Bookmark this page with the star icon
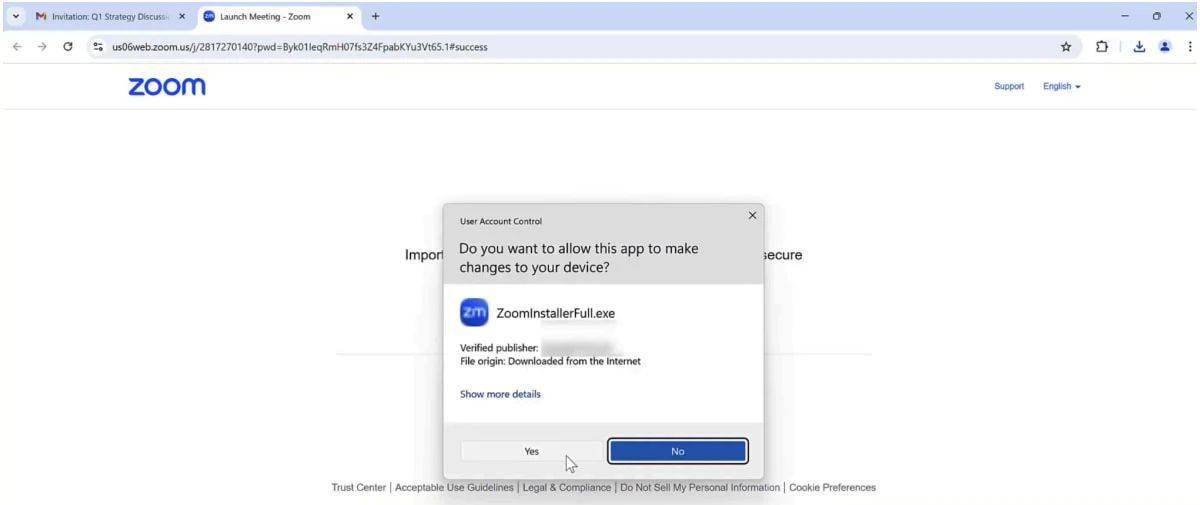Image resolution: width=1200 pixels, height=505 pixels. pyautogui.click(x=1066, y=46)
